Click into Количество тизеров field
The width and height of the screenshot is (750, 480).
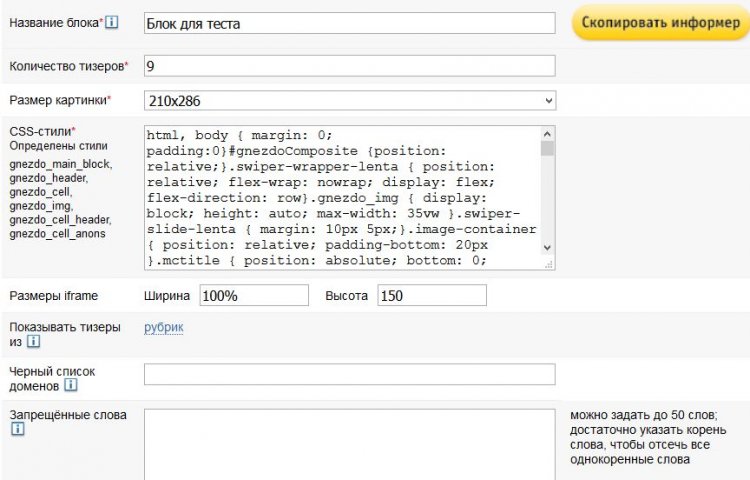click(350, 65)
